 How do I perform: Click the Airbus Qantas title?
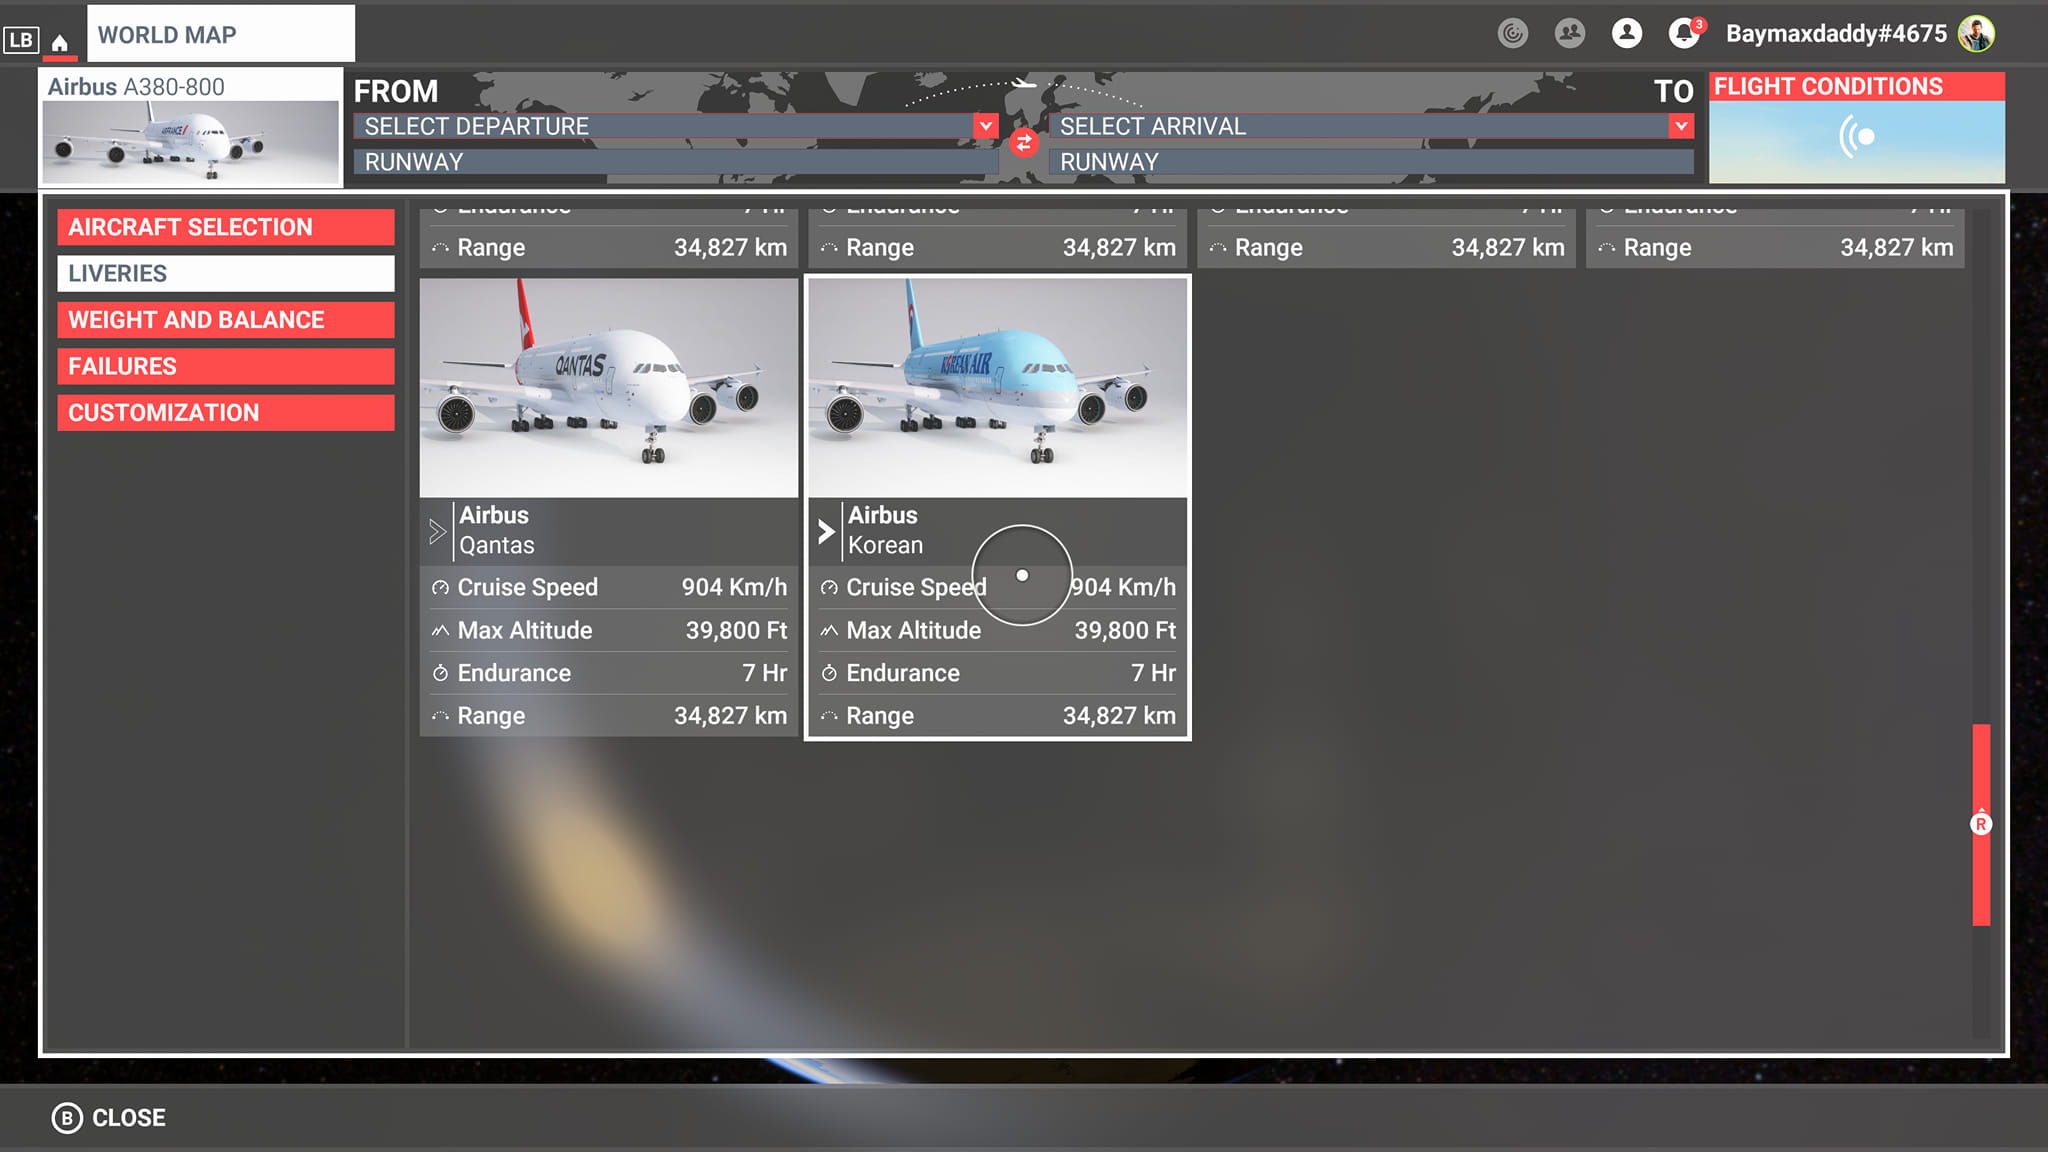tap(497, 530)
